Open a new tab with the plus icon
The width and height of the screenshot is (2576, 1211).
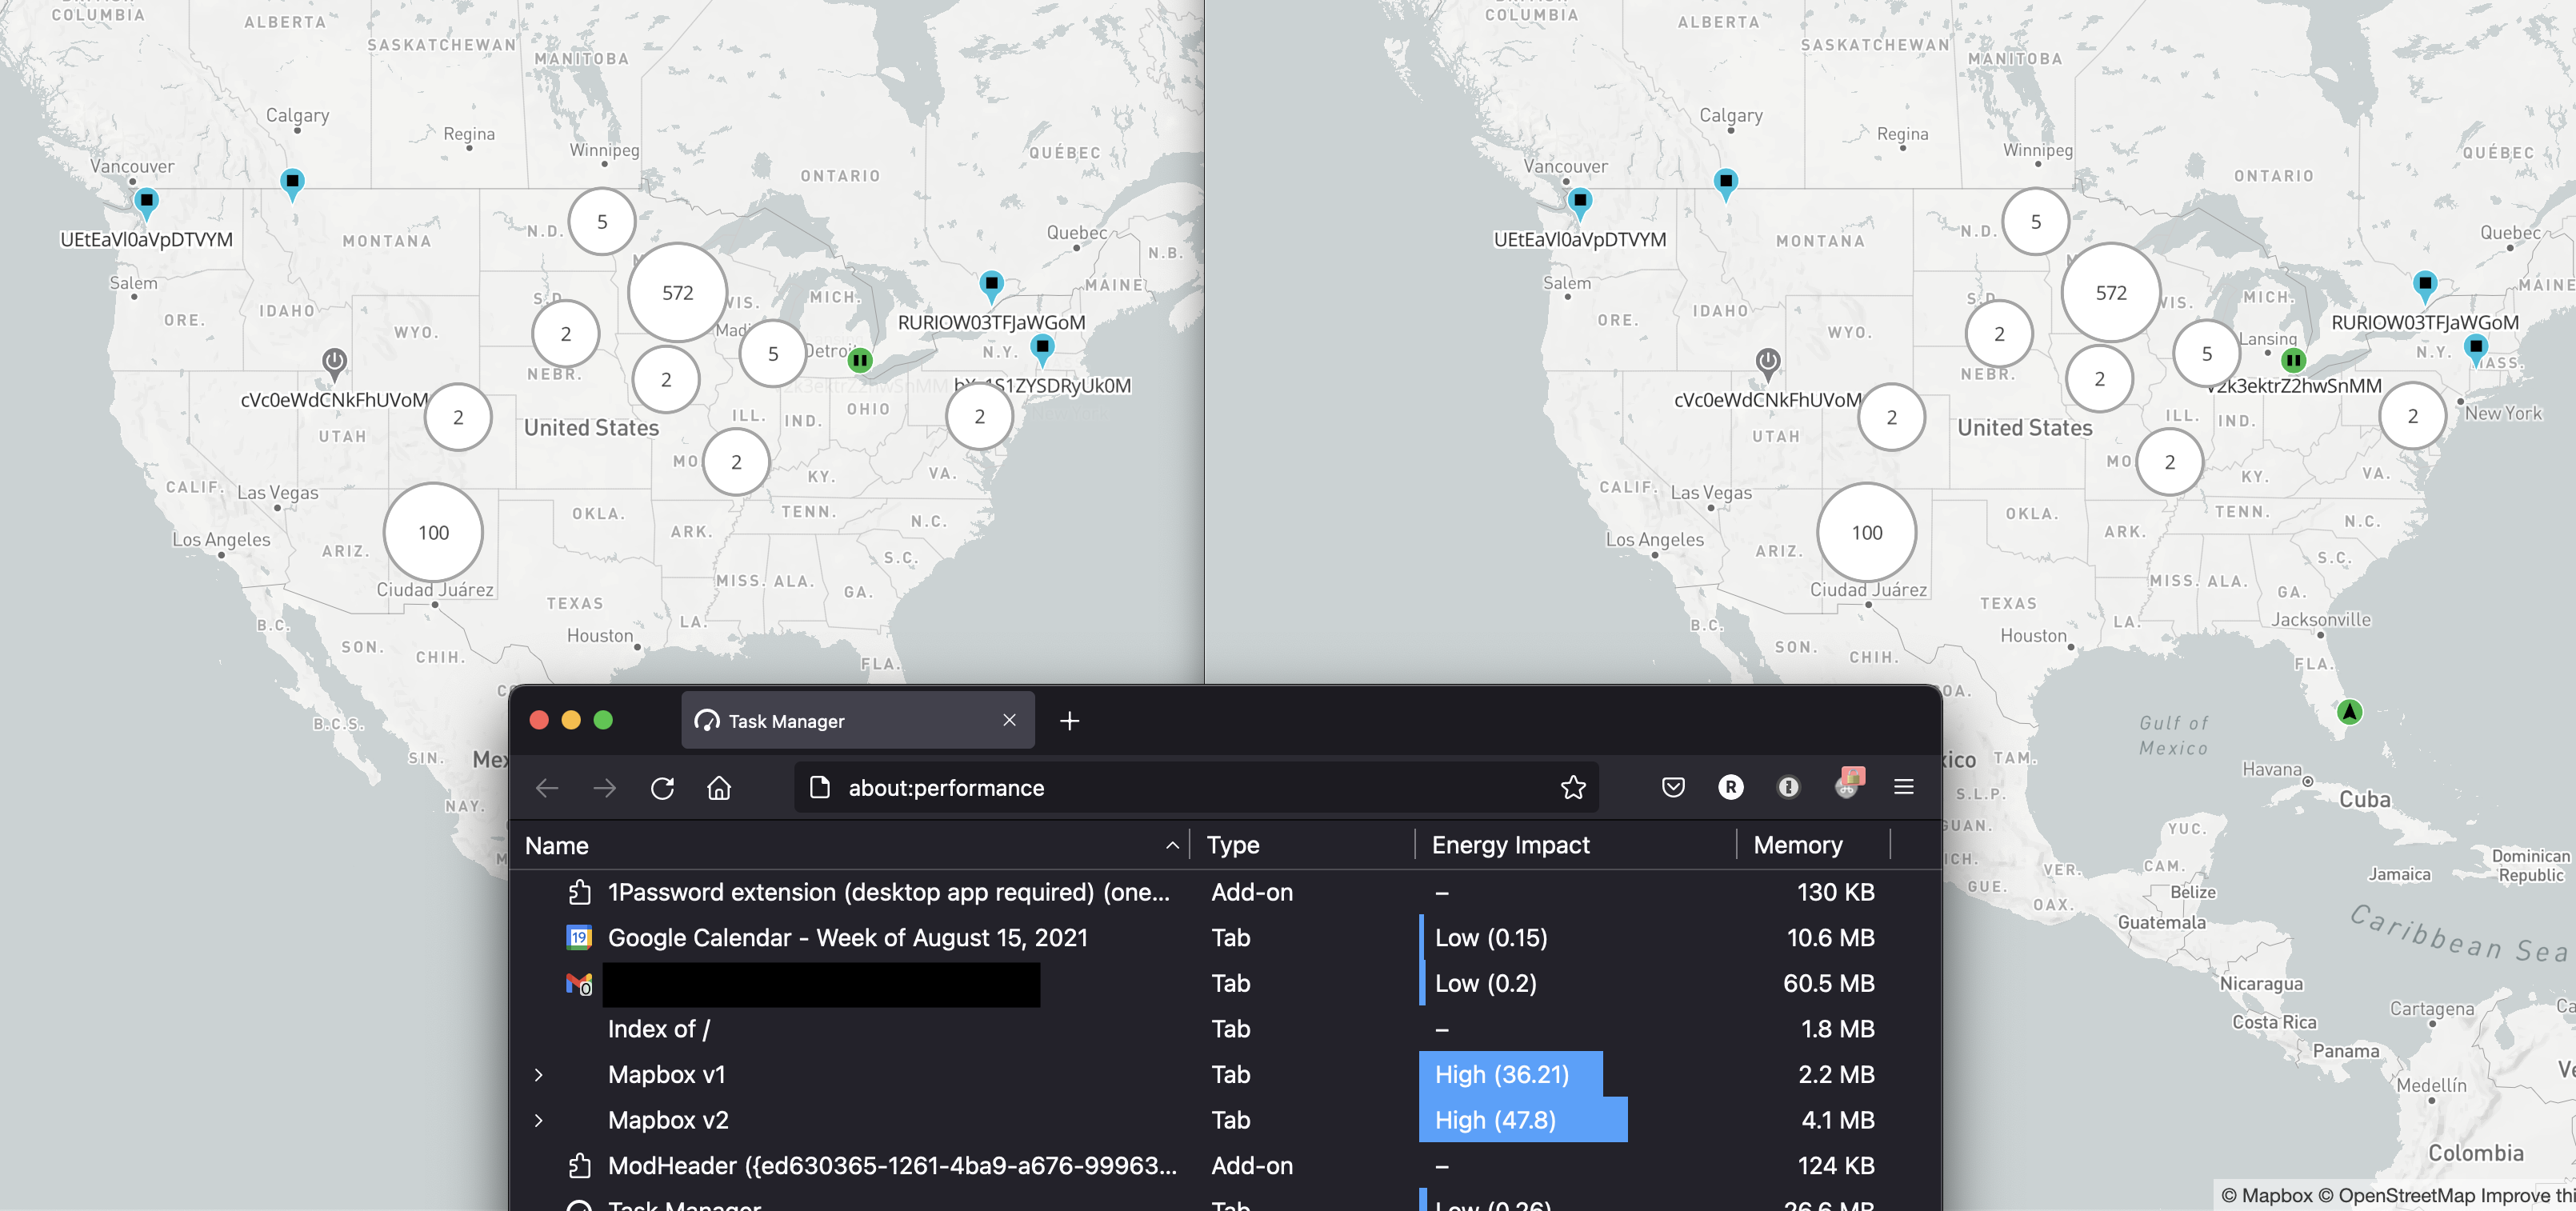click(1069, 721)
